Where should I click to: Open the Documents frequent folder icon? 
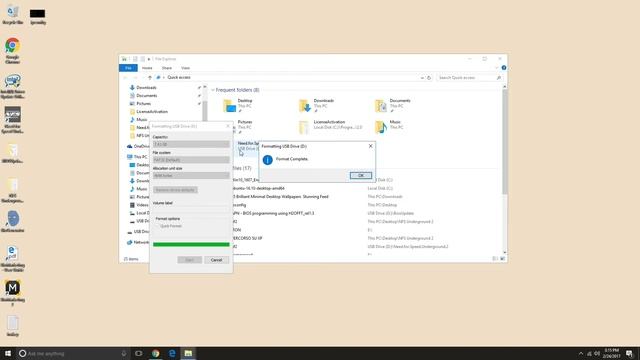coord(380,106)
